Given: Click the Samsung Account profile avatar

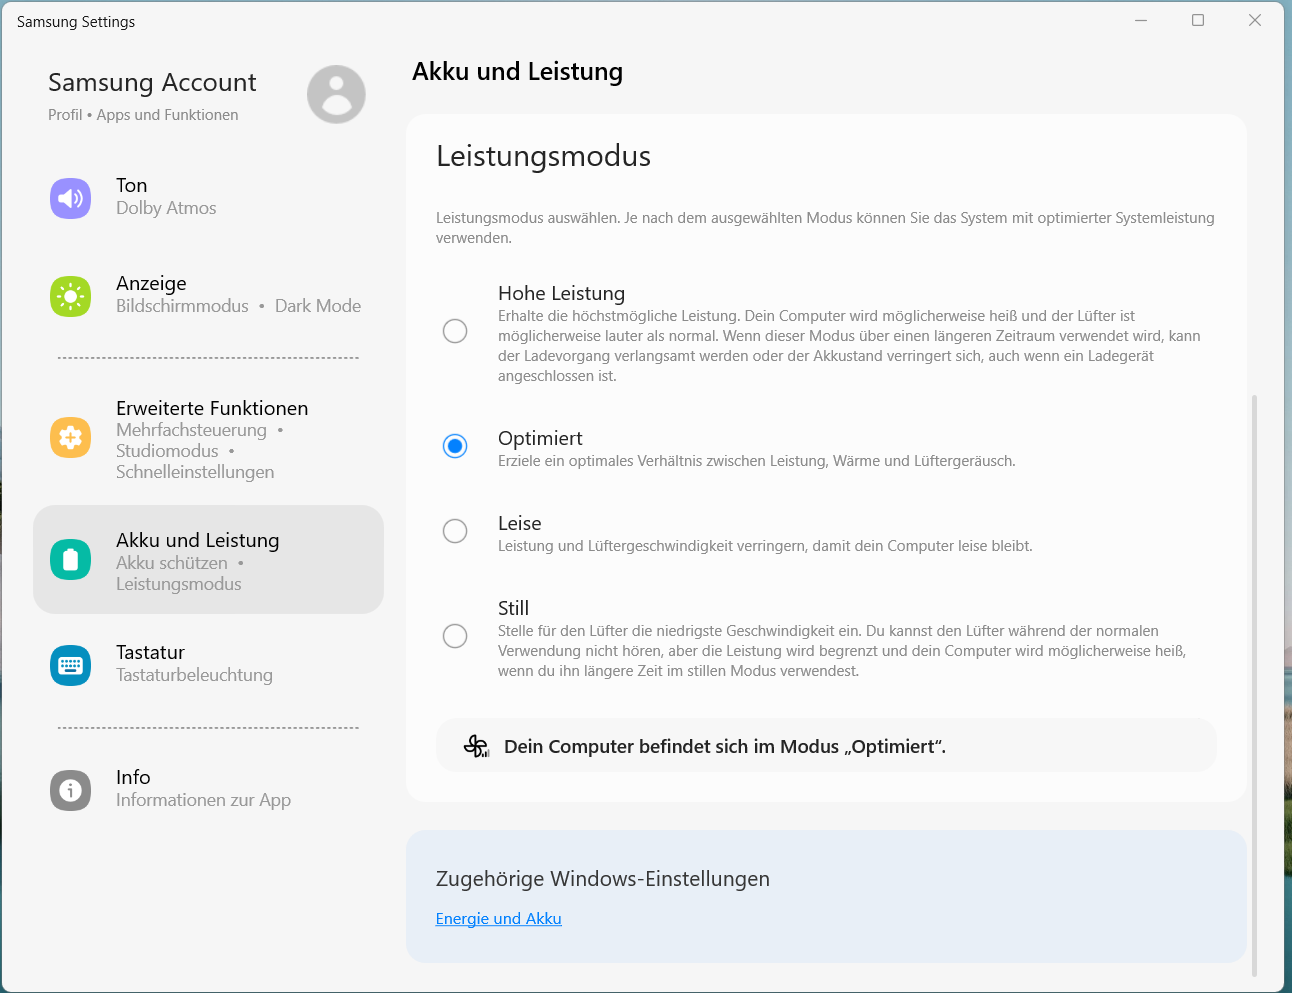Looking at the screenshot, I should [x=336, y=95].
